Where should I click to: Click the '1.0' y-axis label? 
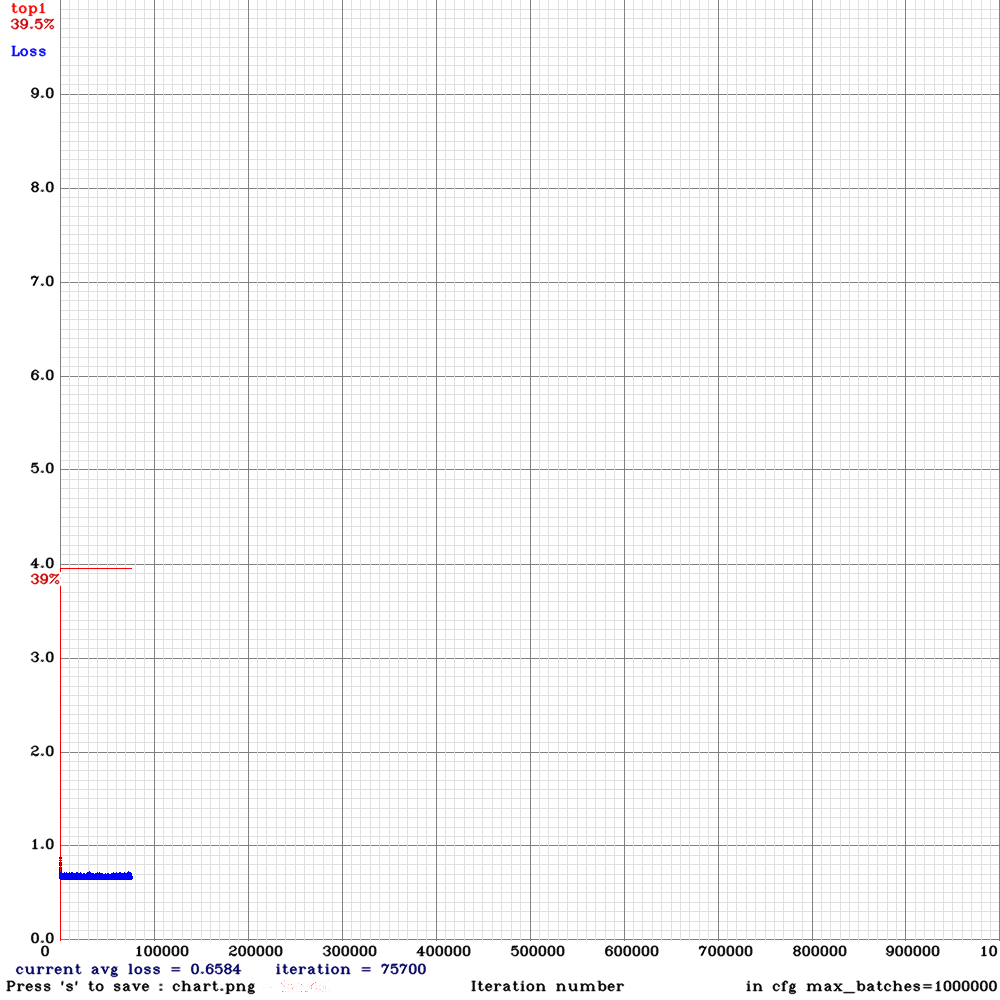pyautogui.click(x=43, y=844)
